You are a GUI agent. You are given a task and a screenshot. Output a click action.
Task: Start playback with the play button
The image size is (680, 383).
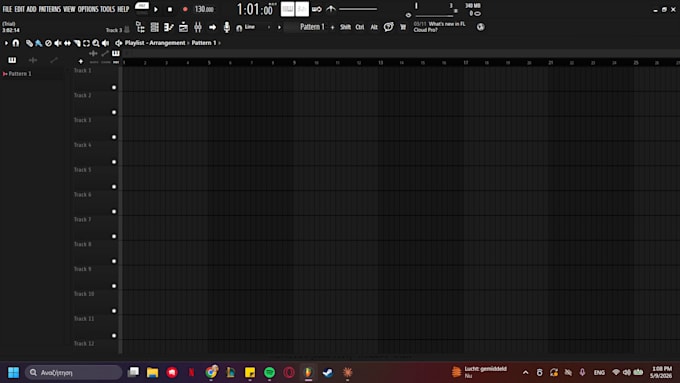[156, 9]
